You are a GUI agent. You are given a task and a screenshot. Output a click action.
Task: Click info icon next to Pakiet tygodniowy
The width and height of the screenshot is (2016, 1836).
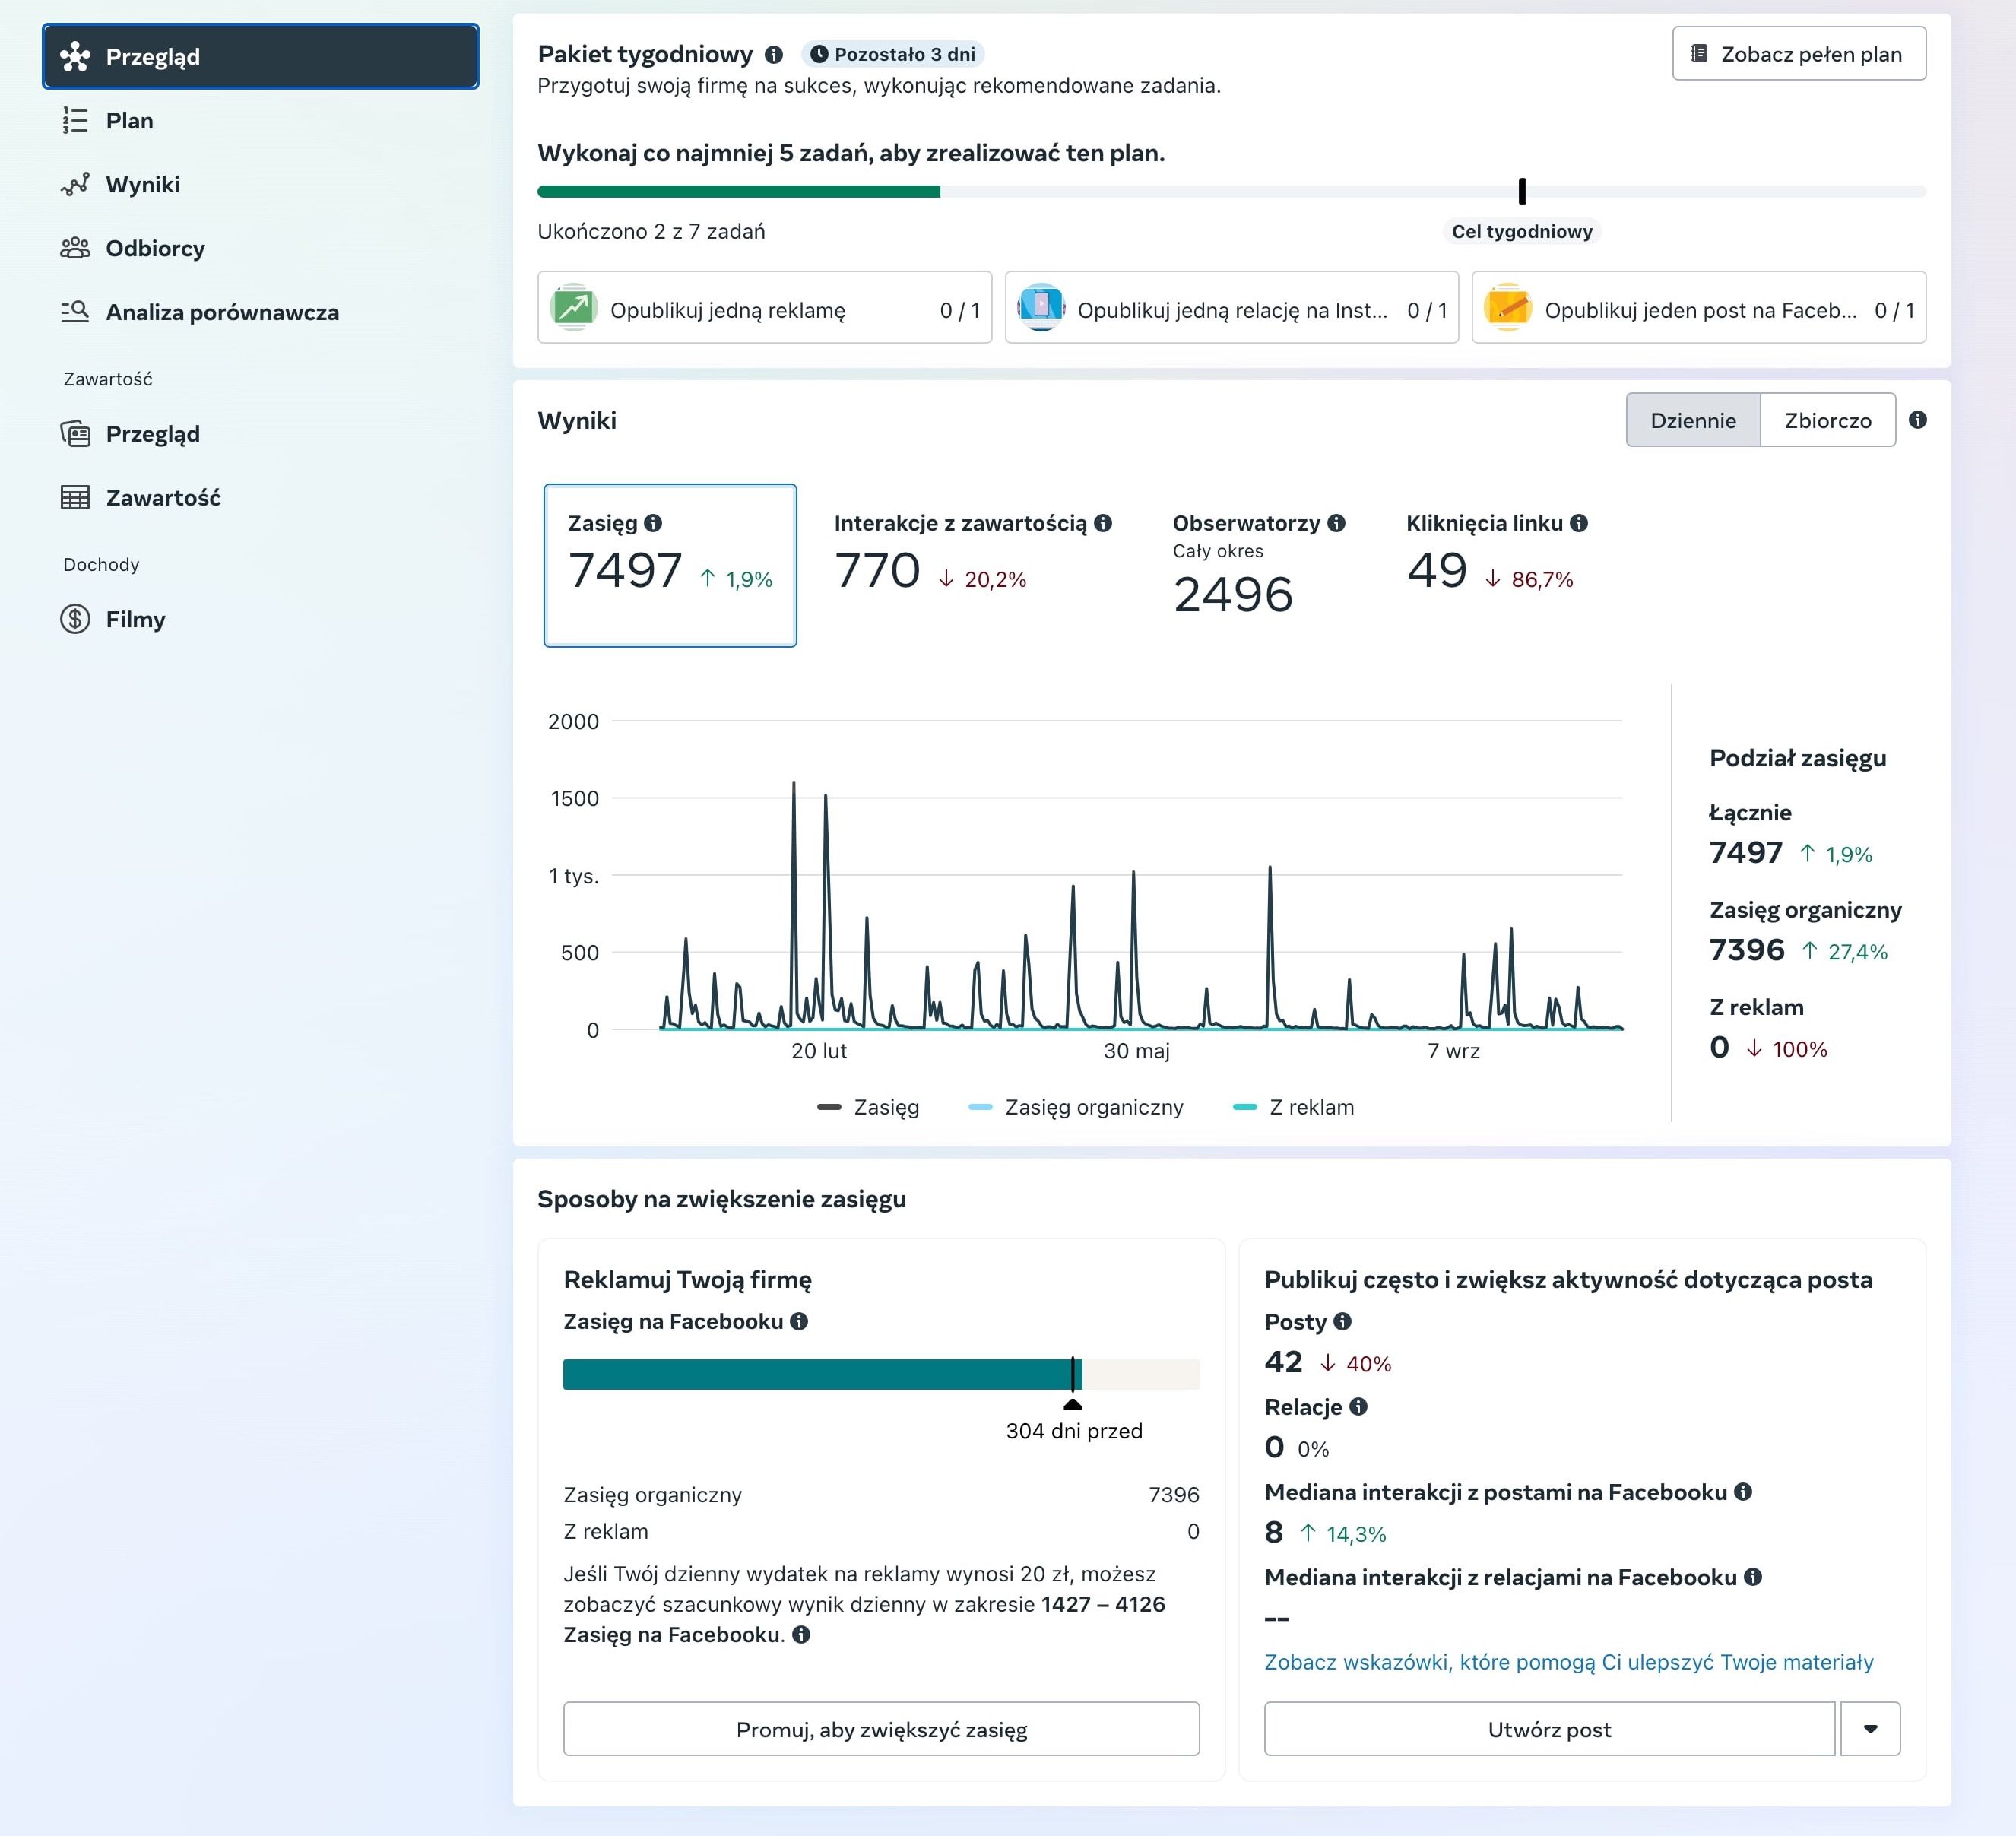pos(774,54)
